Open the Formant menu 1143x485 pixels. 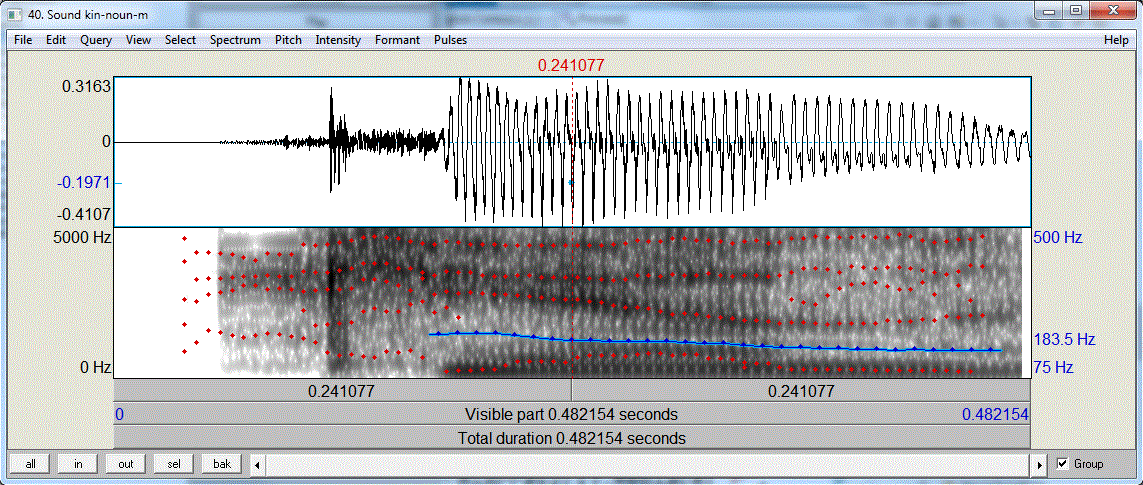click(x=397, y=40)
